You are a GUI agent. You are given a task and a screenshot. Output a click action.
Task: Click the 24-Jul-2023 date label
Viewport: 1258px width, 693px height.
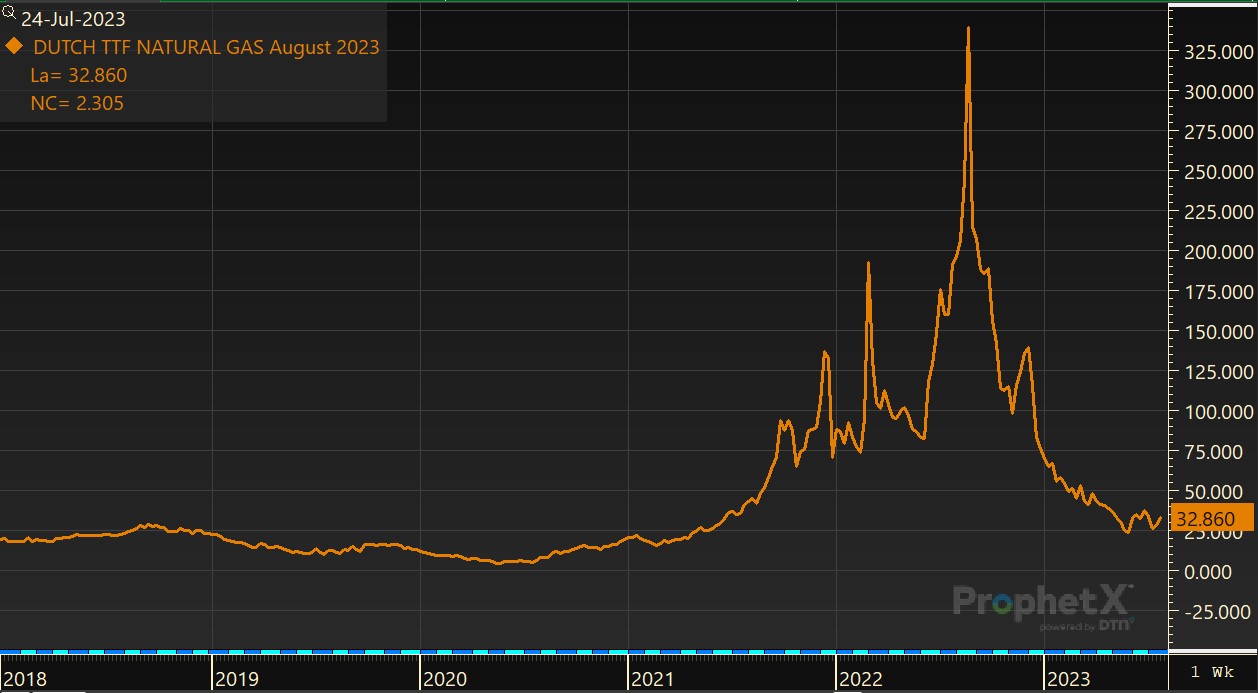tap(74, 19)
